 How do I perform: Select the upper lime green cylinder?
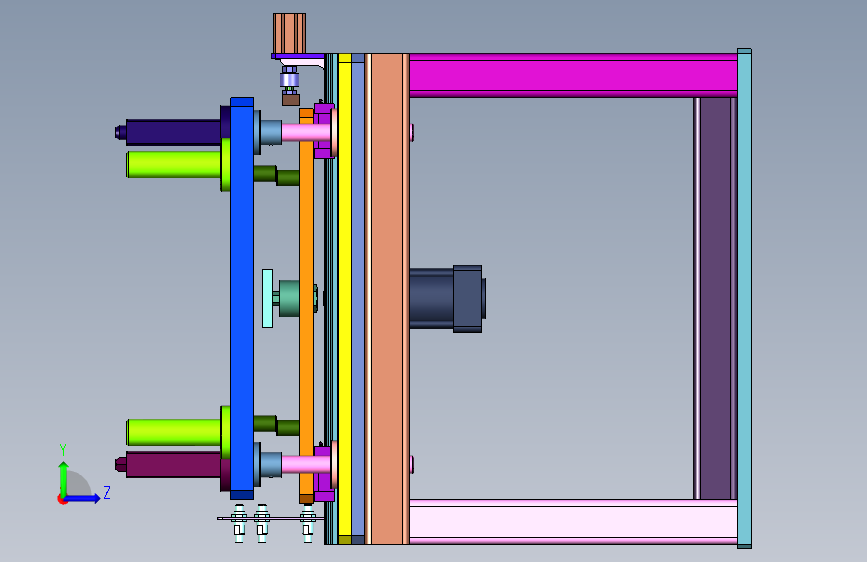pos(174,164)
